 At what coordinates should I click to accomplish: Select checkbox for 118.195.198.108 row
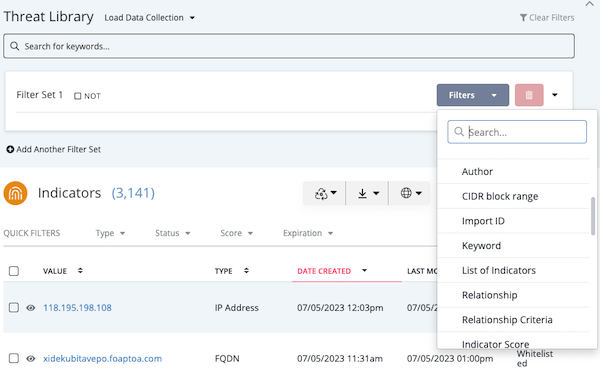tap(14, 307)
